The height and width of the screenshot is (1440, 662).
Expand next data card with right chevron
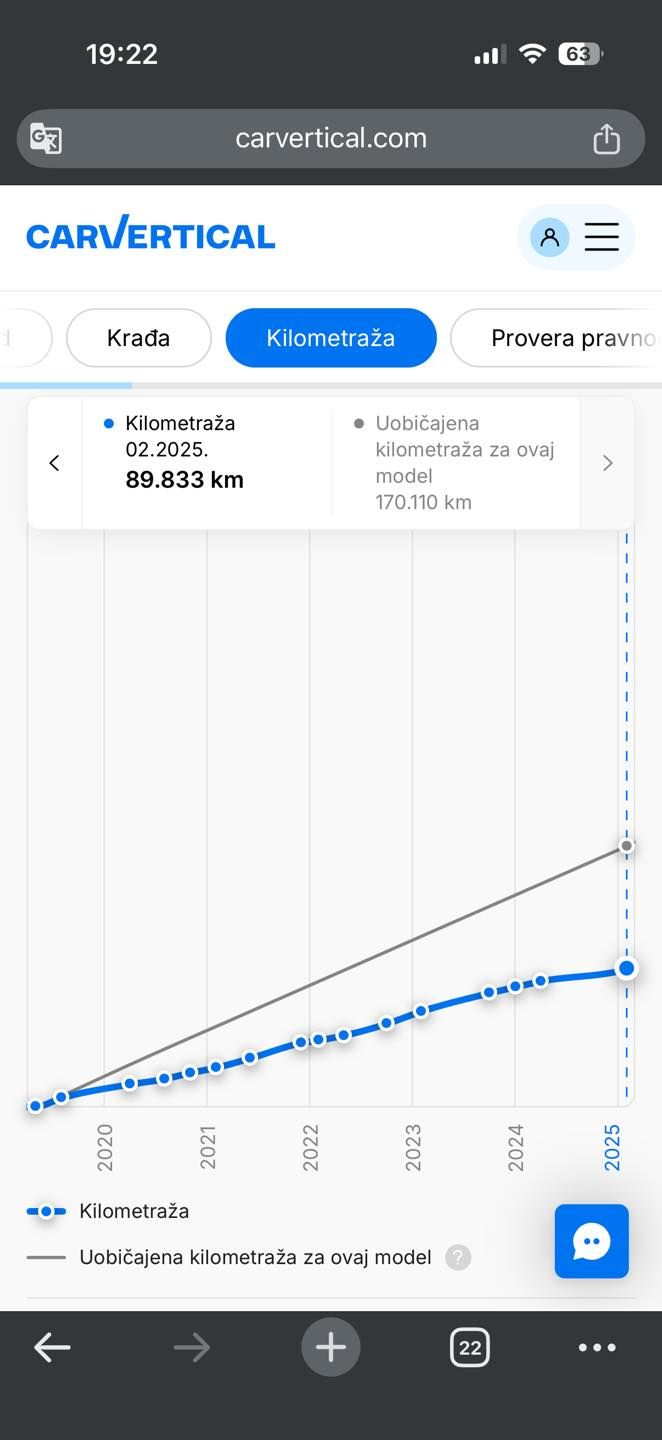tap(607, 462)
